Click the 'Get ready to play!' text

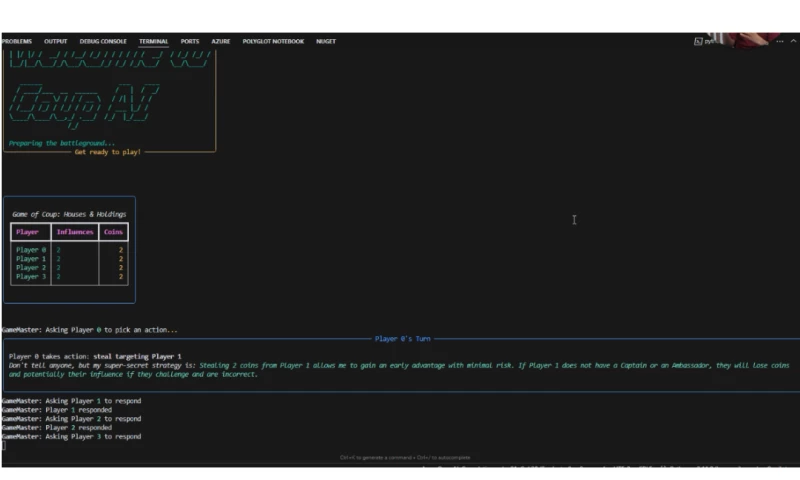pyautogui.click(x=108, y=152)
